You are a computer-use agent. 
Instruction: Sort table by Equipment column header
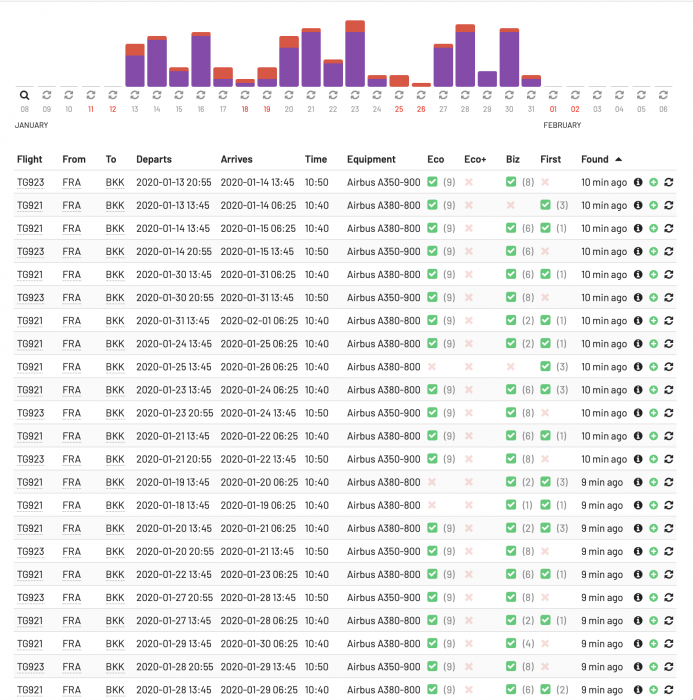pos(371,159)
